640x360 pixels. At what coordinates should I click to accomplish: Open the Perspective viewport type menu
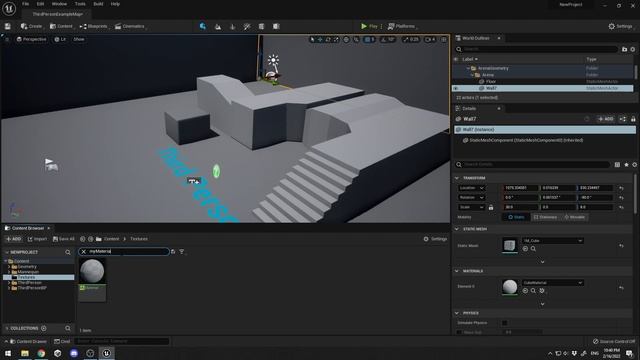(x=31, y=39)
